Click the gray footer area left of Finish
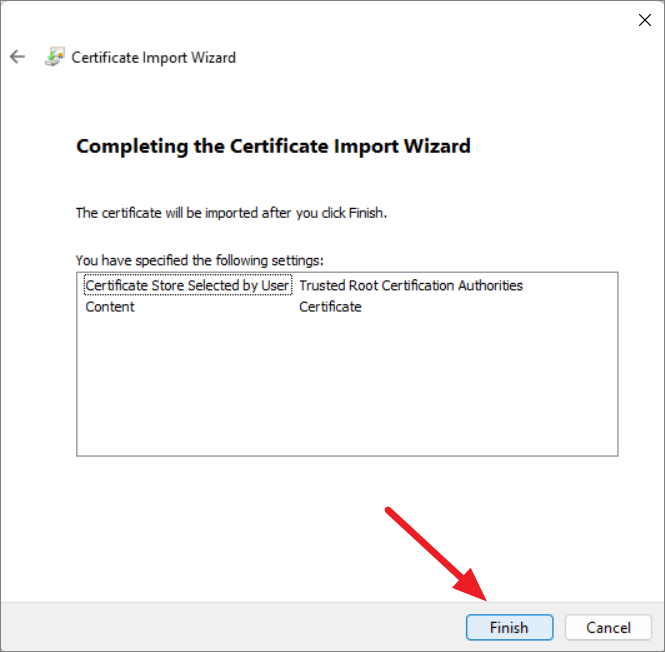This screenshot has height=652, width=665. click(x=230, y=627)
